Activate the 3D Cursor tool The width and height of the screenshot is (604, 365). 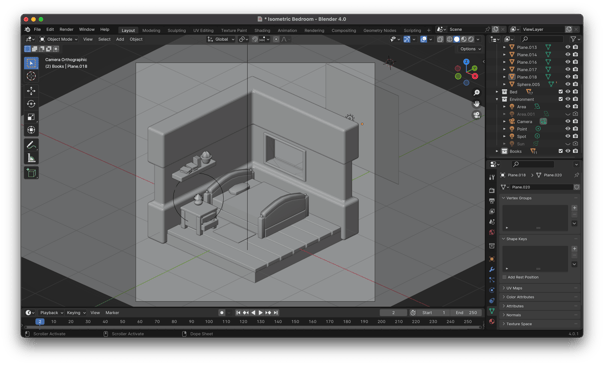coord(31,76)
